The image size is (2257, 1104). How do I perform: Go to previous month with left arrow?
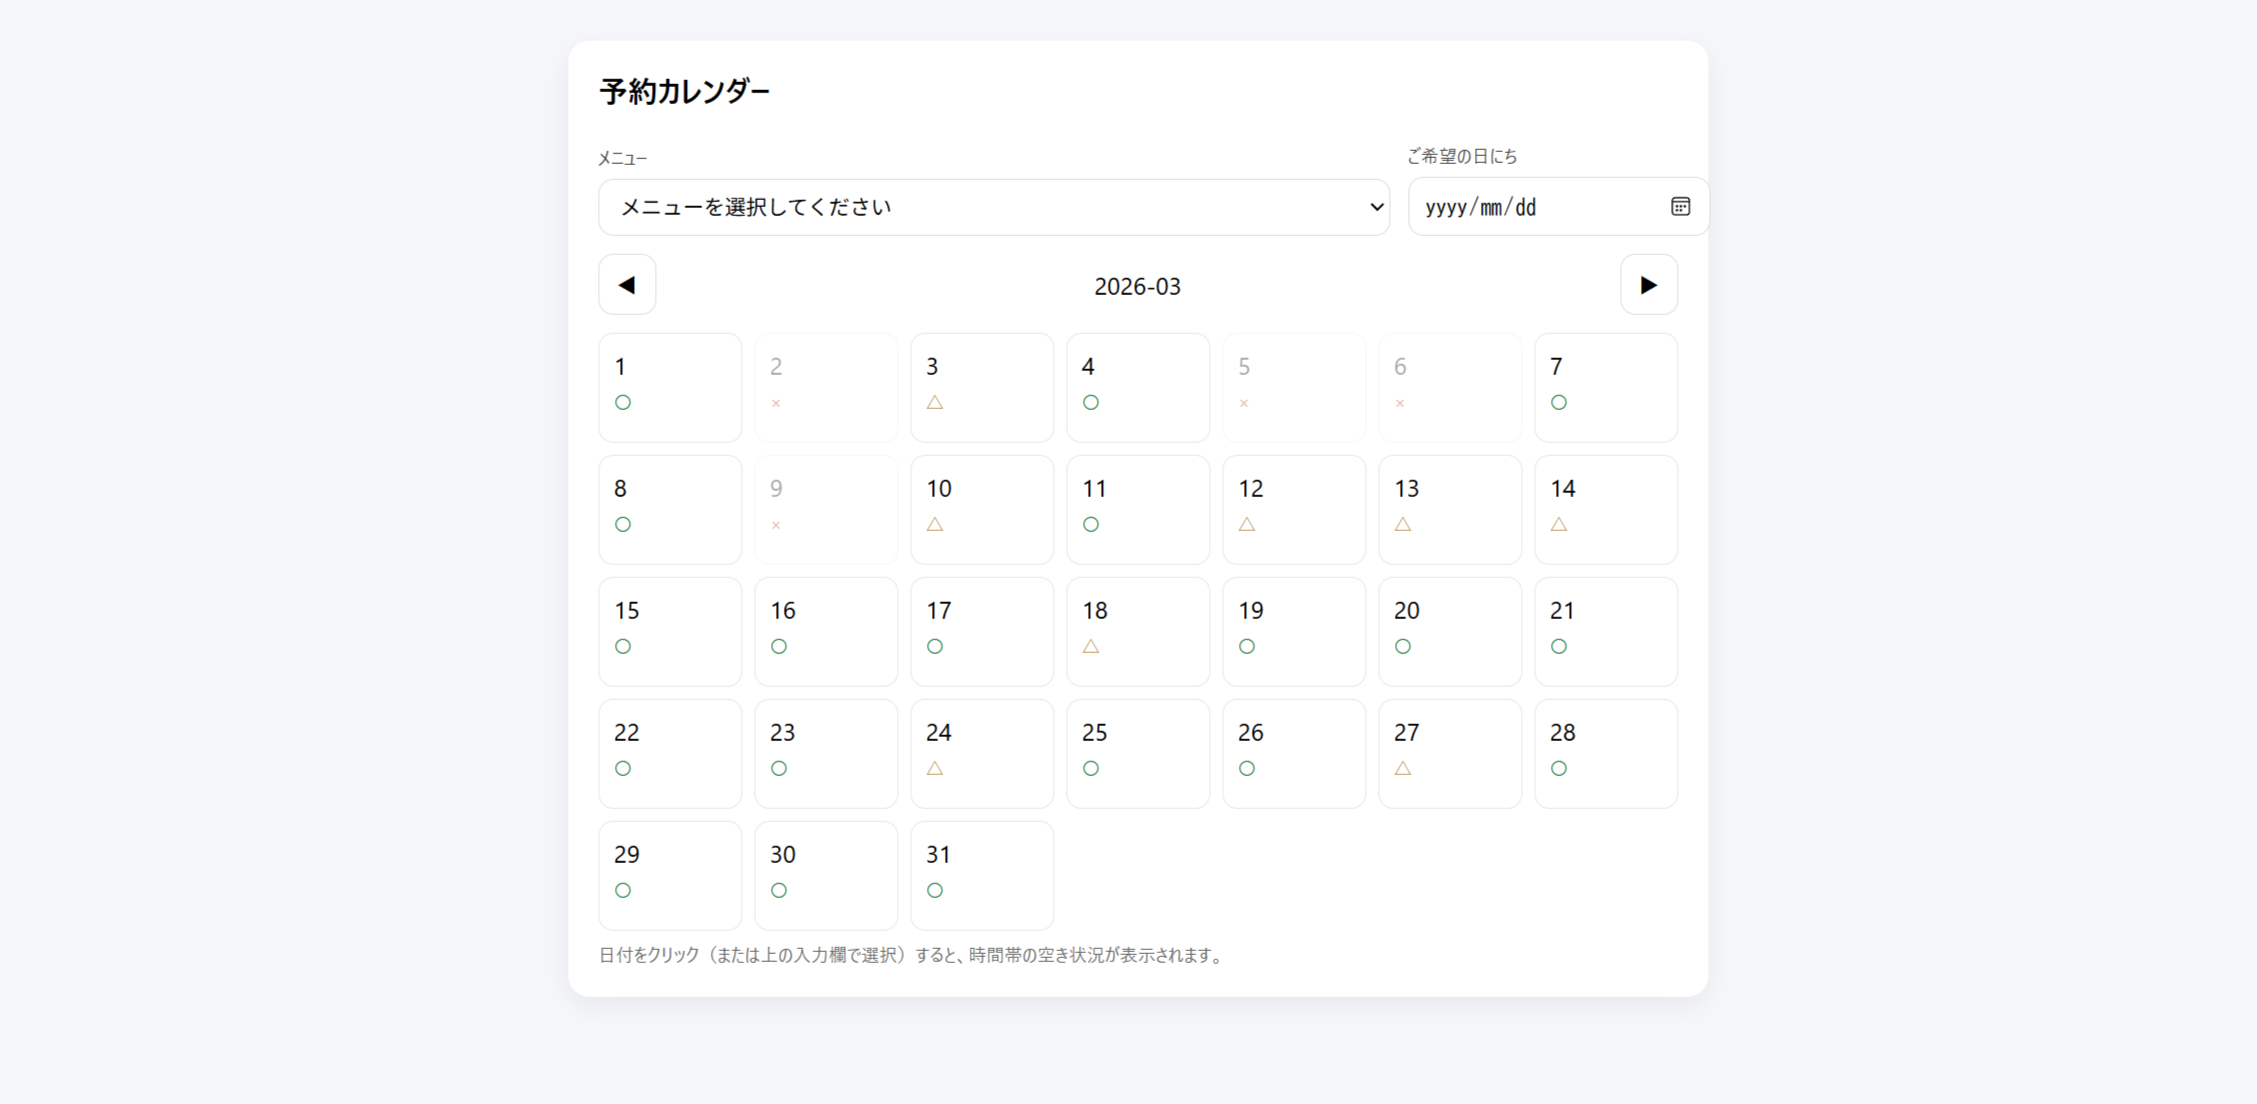coord(627,285)
